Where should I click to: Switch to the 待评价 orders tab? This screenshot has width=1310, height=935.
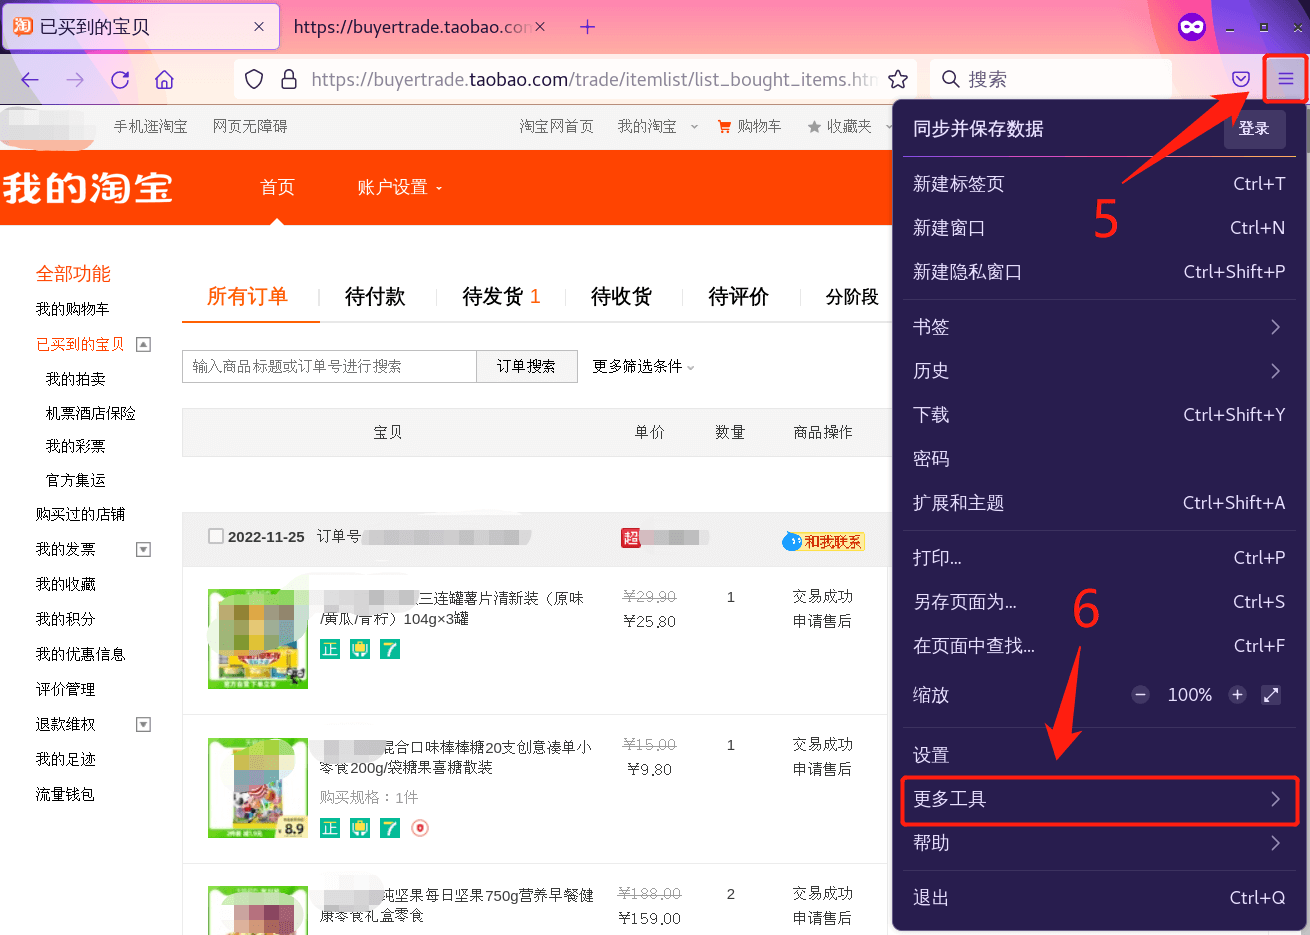pyautogui.click(x=738, y=296)
